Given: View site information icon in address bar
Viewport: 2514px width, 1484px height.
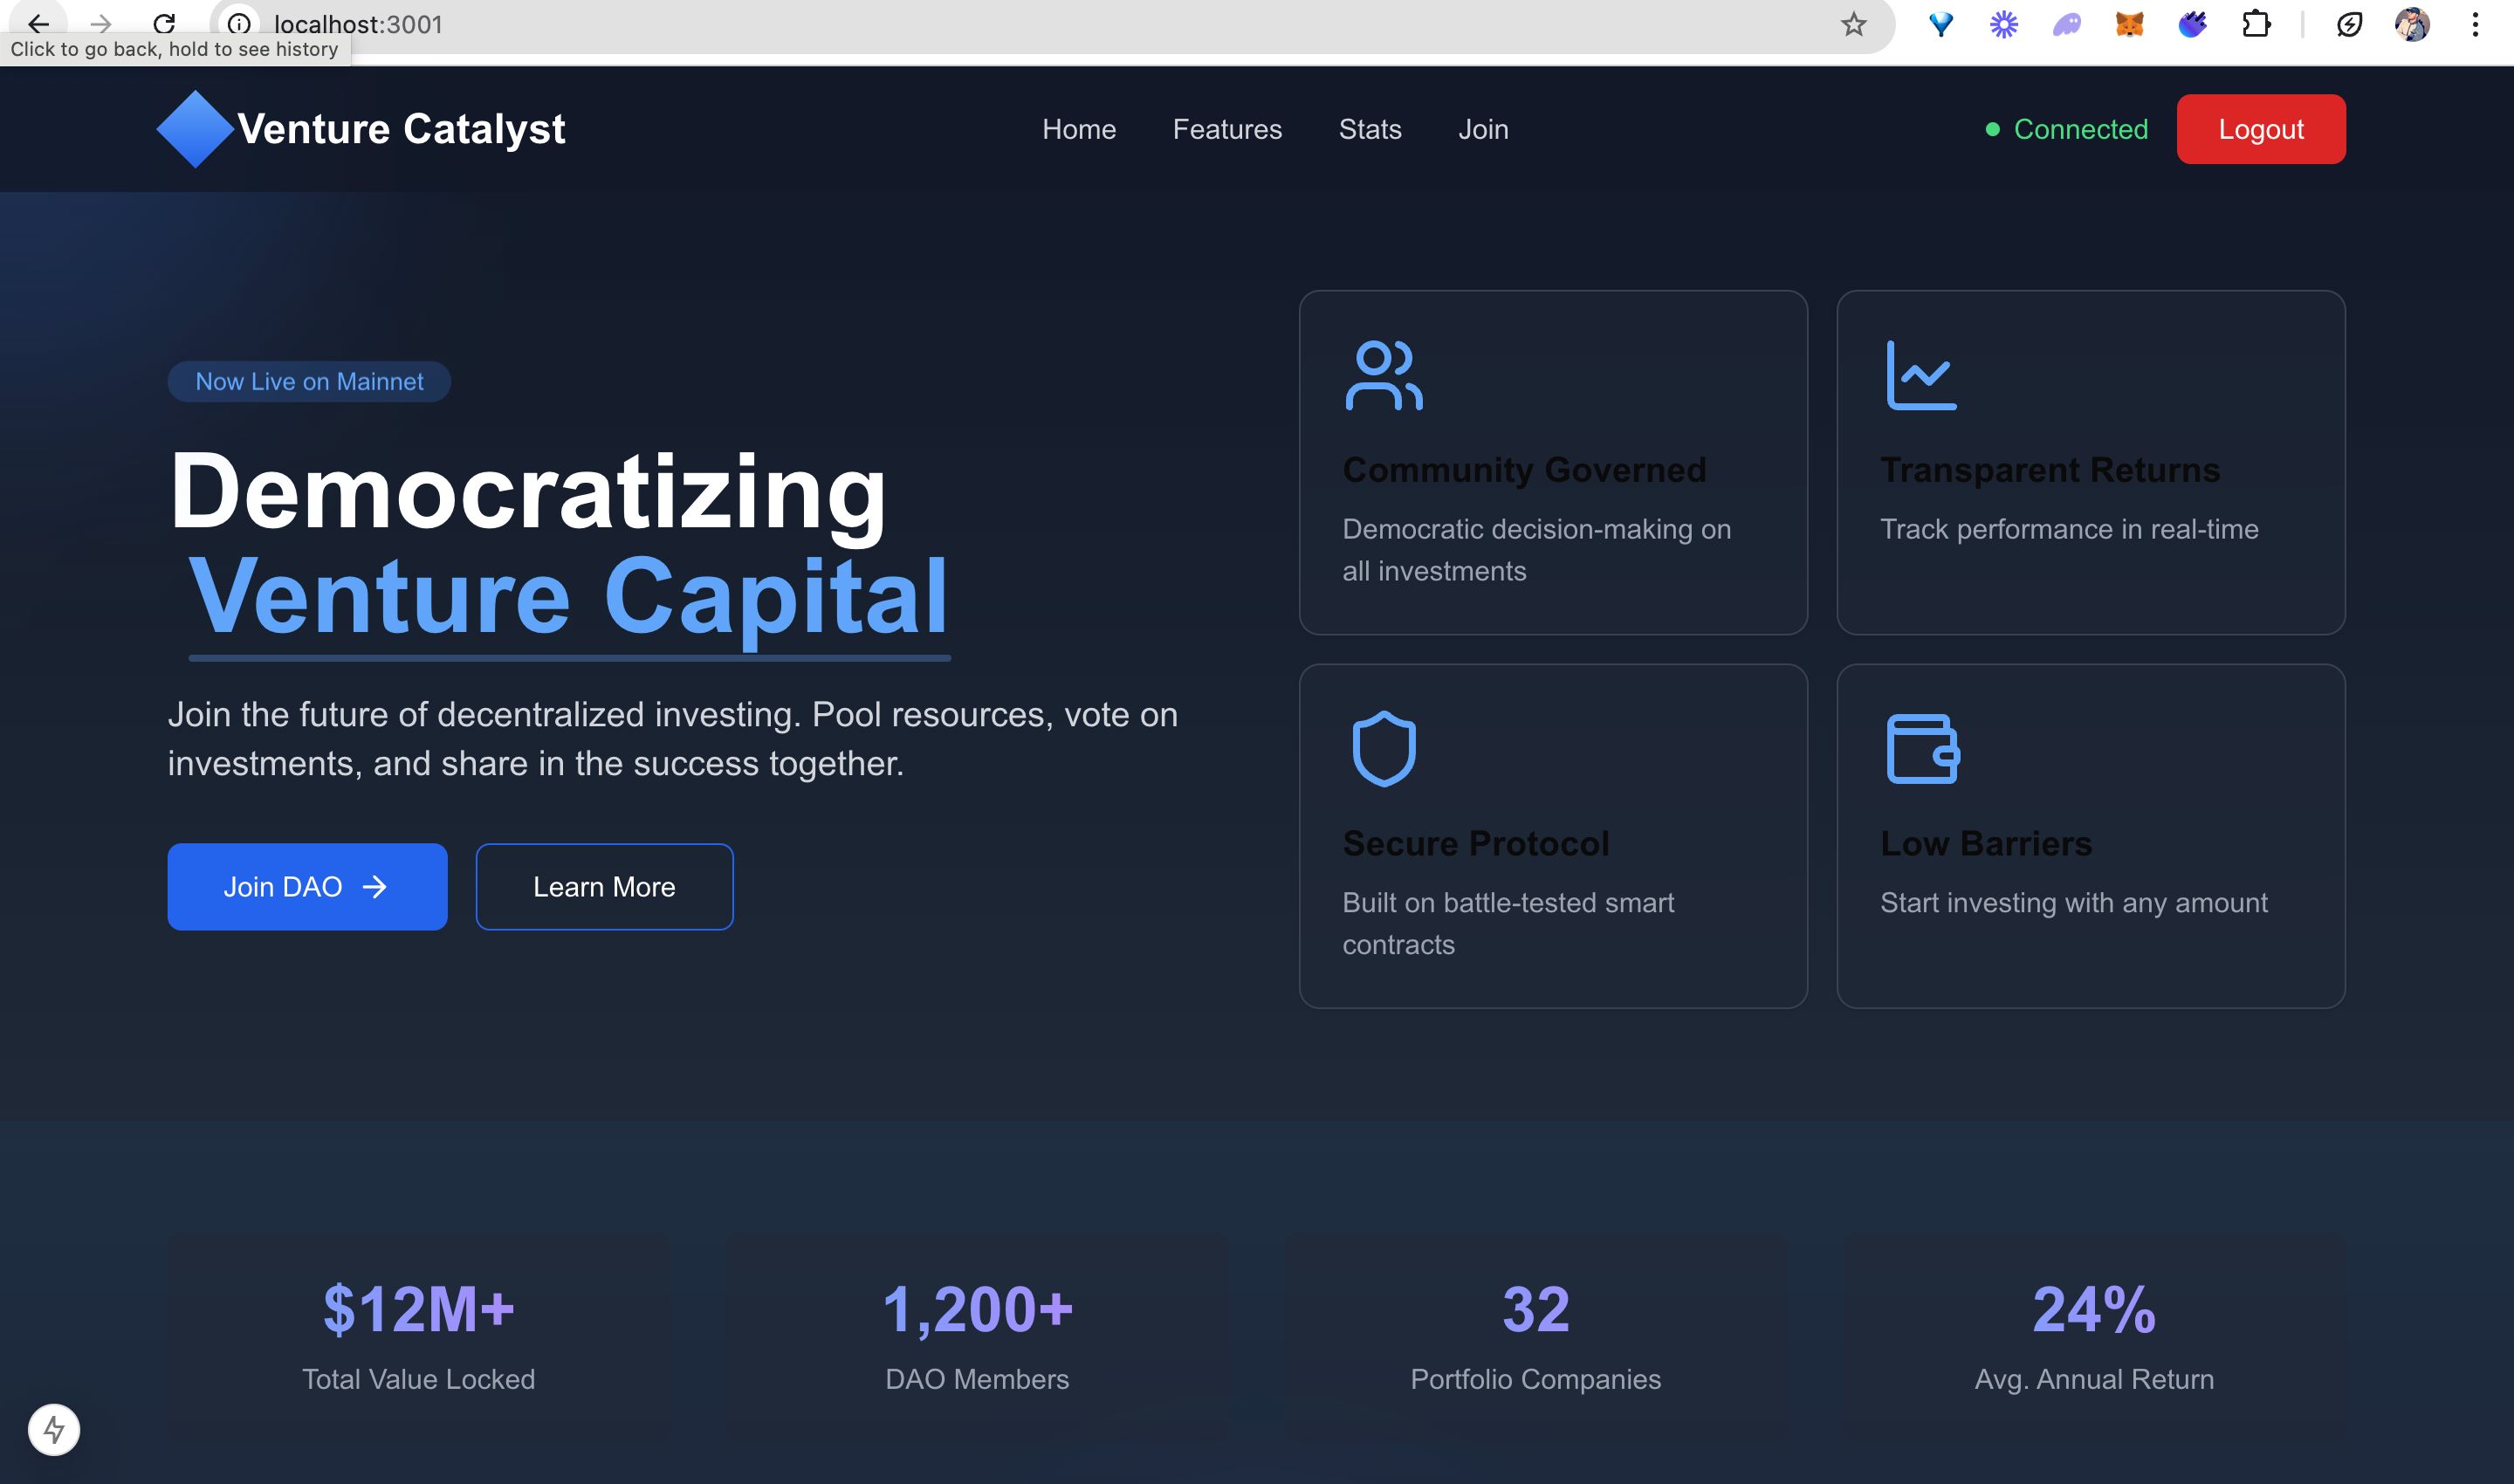Looking at the screenshot, I should 238,23.
